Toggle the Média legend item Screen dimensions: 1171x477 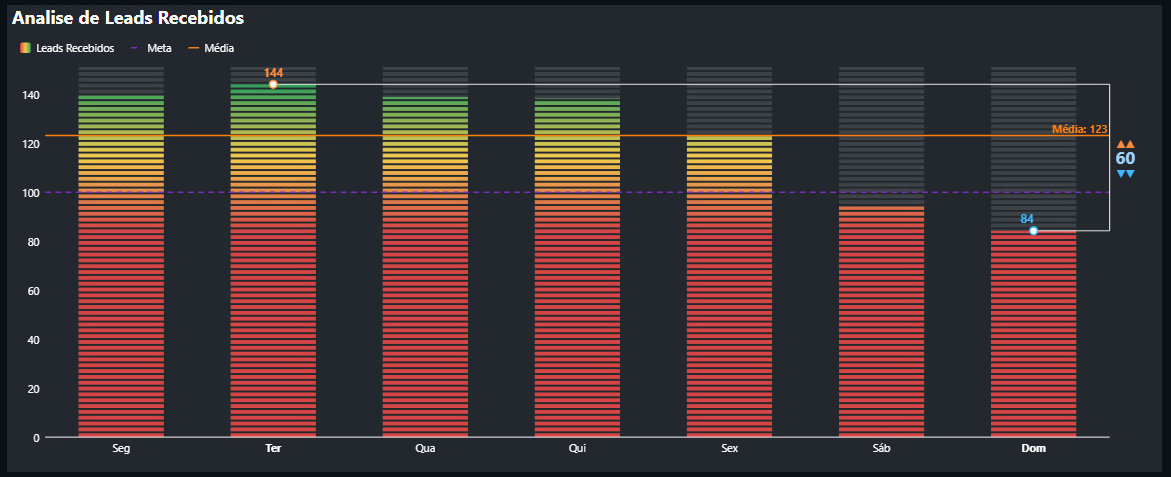[x=211, y=48]
